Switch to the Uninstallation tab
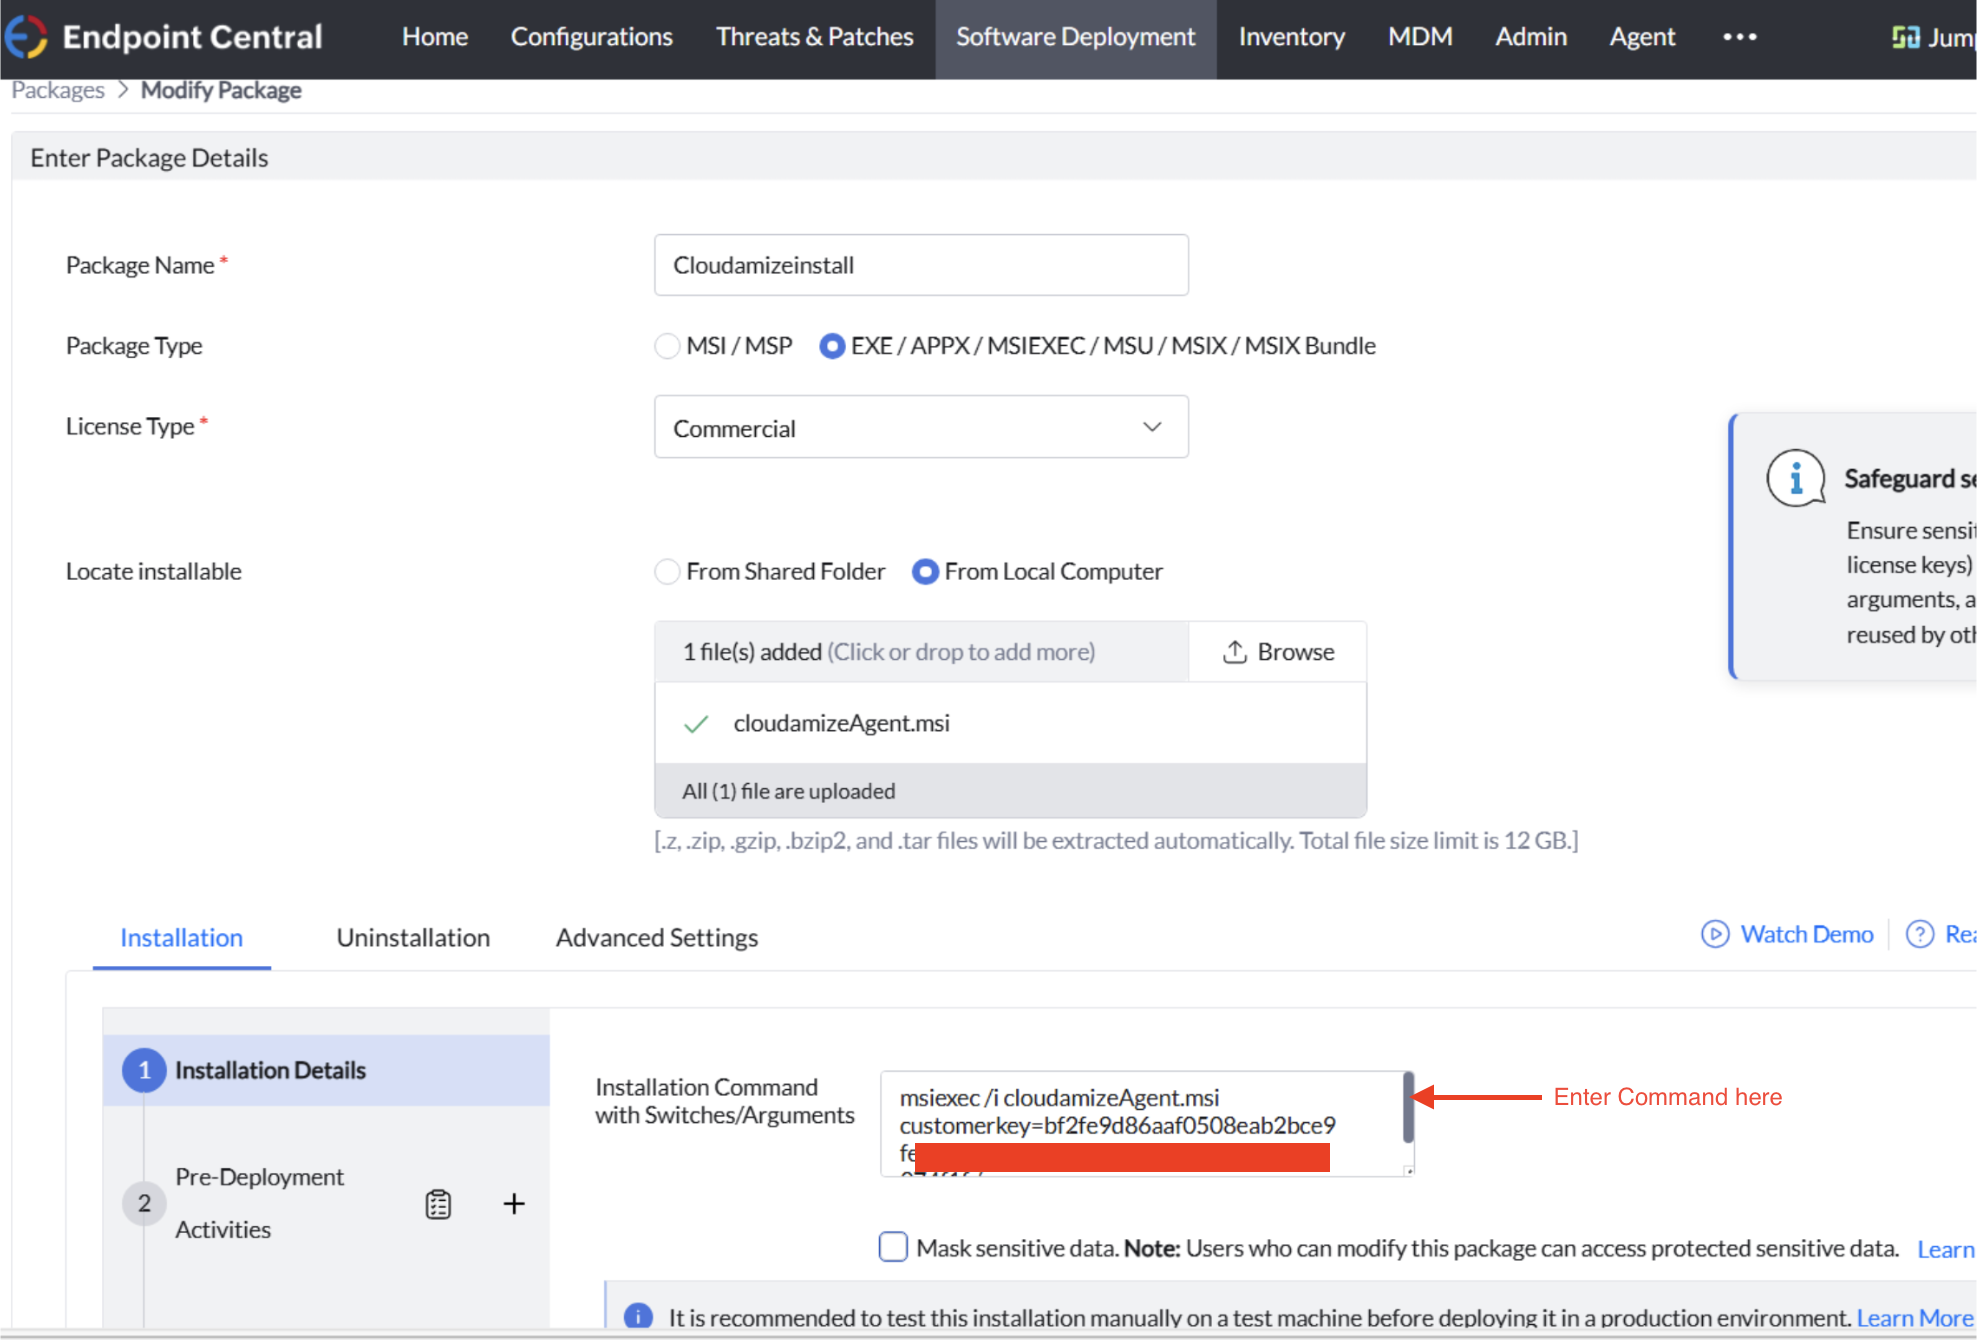1988x1340 pixels. tap(413, 938)
